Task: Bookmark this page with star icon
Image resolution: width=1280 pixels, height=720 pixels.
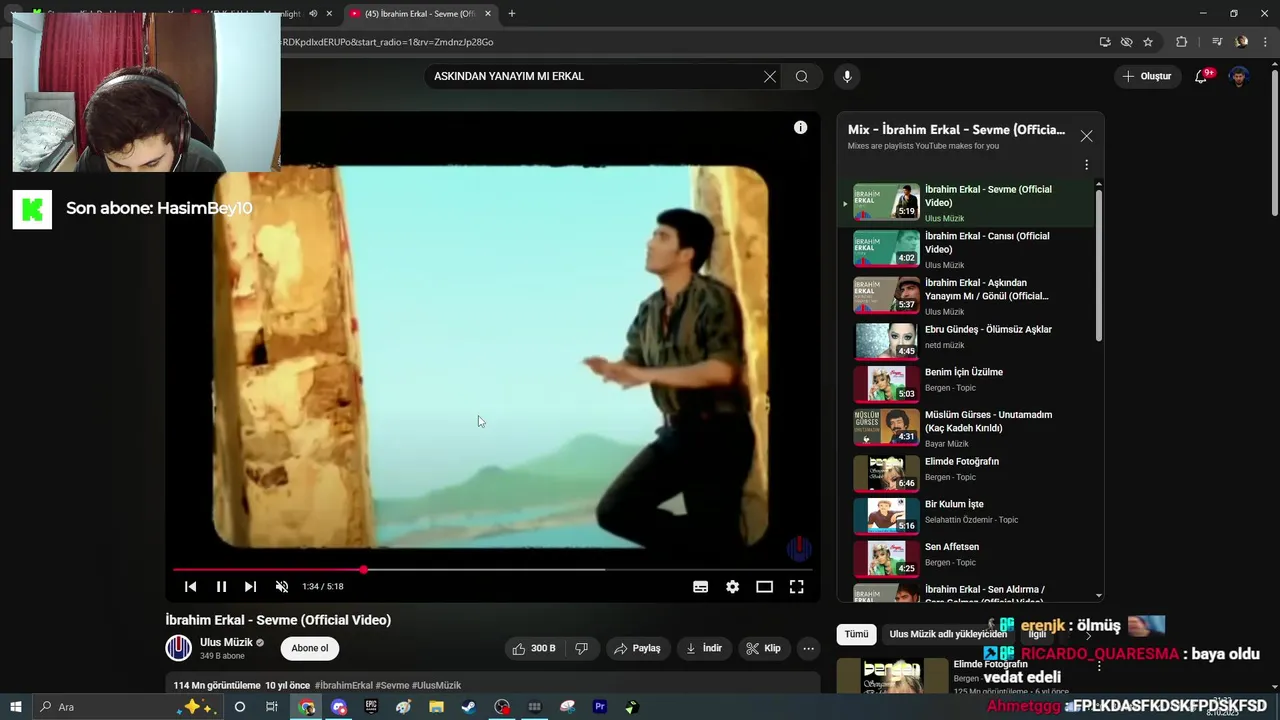Action: [1148, 42]
